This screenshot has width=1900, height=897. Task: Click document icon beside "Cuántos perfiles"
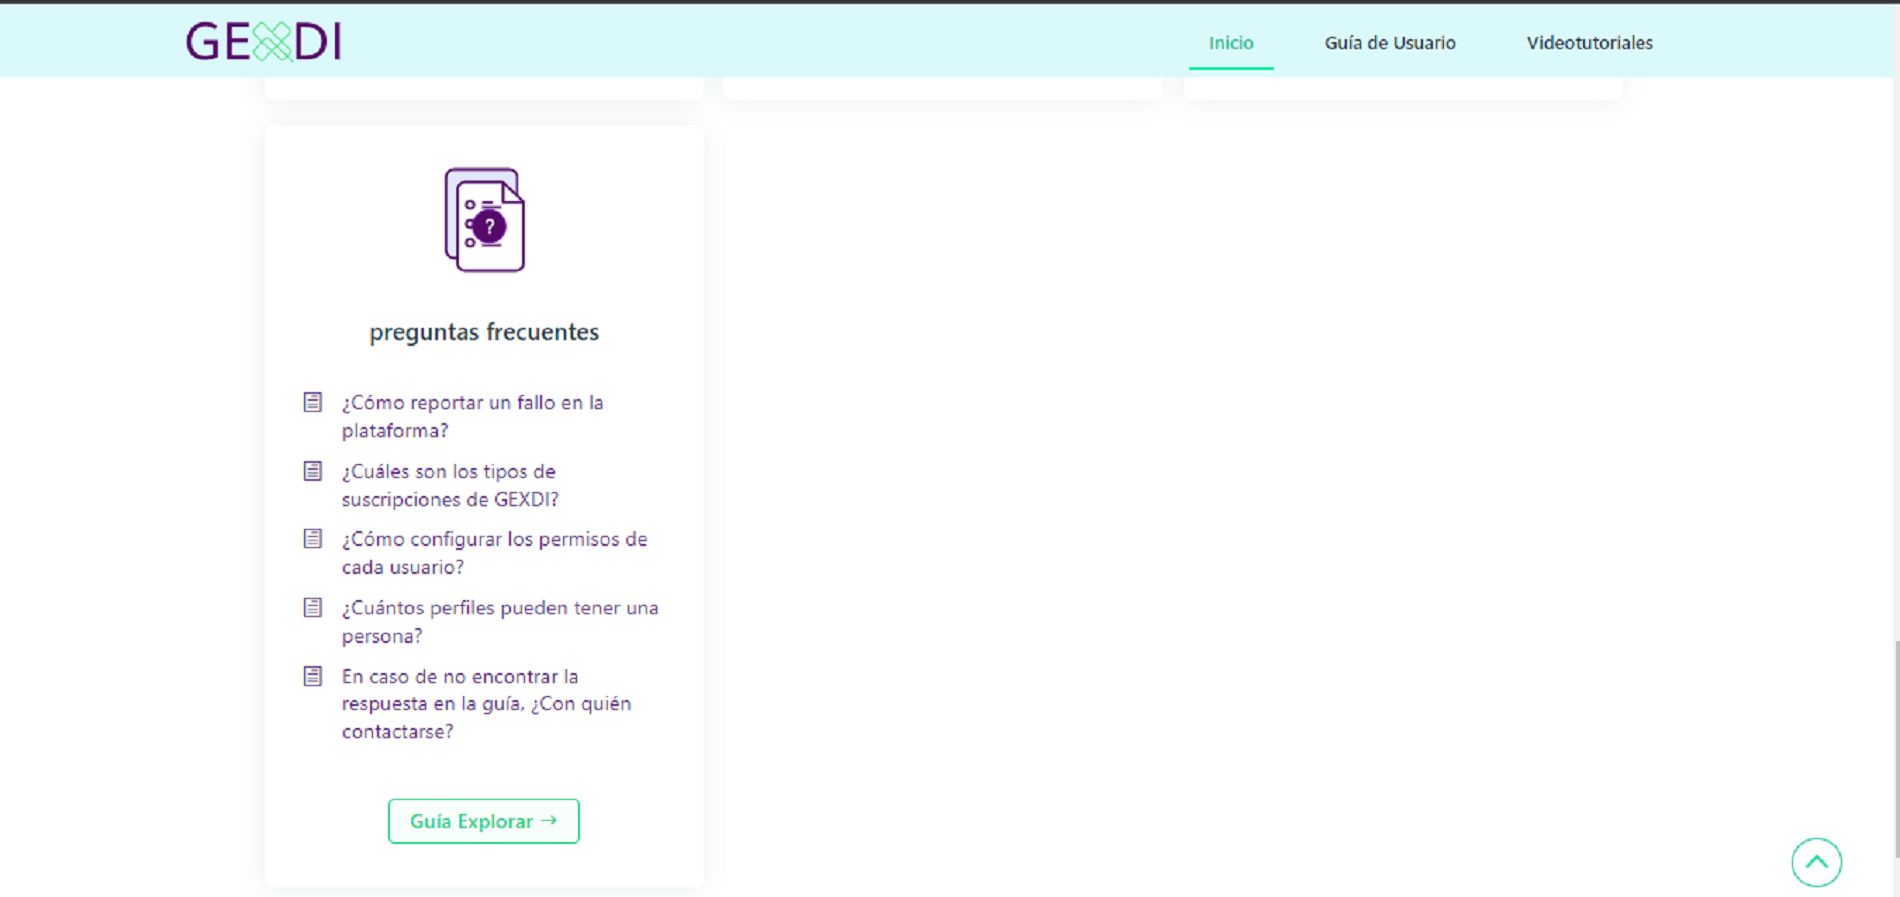[313, 608]
